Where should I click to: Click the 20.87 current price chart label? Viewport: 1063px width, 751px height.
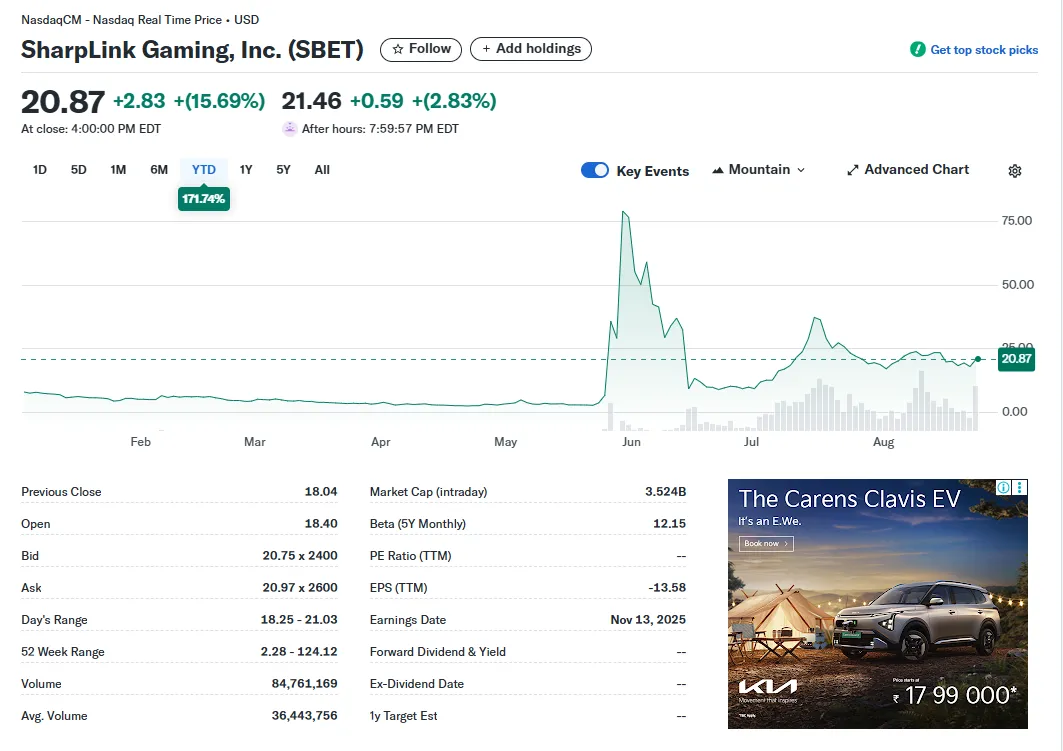click(x=1016, y=359)
